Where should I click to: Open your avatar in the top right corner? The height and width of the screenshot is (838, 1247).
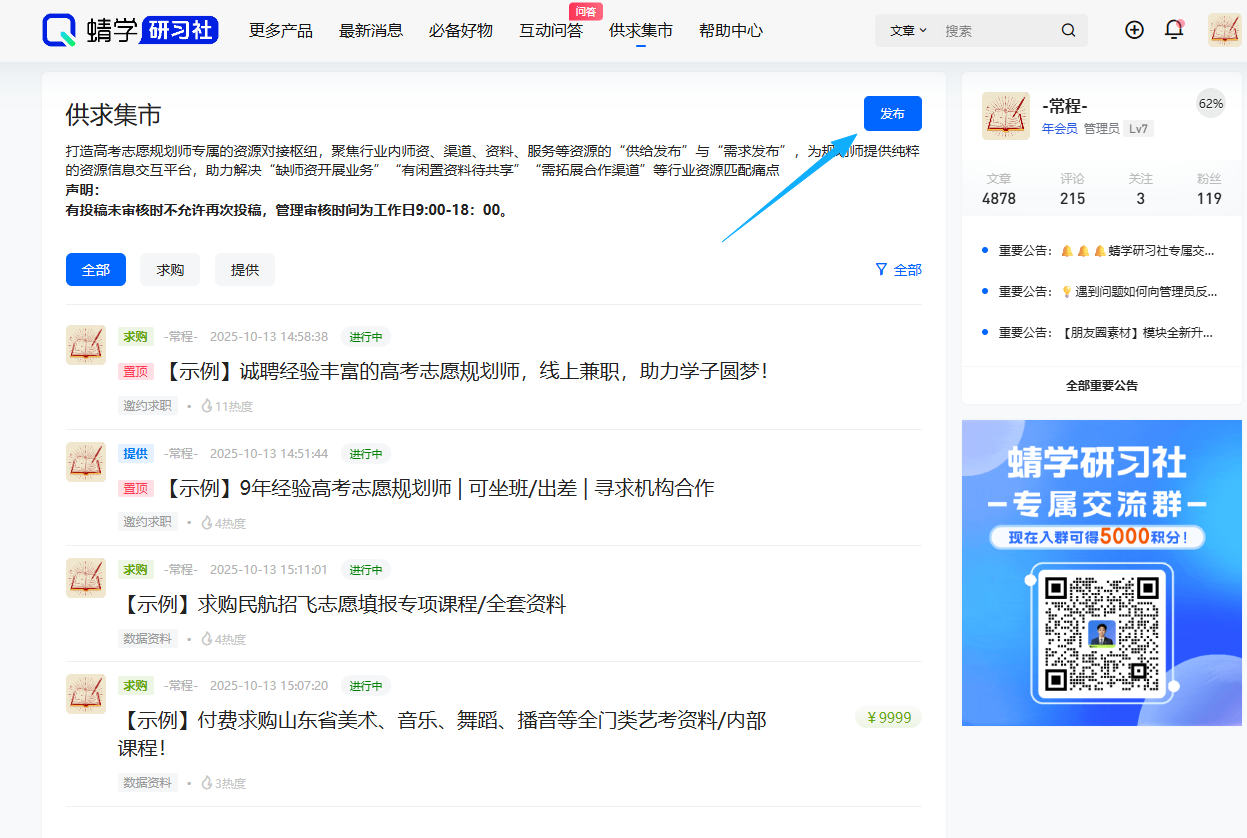tap(1224, 30)
